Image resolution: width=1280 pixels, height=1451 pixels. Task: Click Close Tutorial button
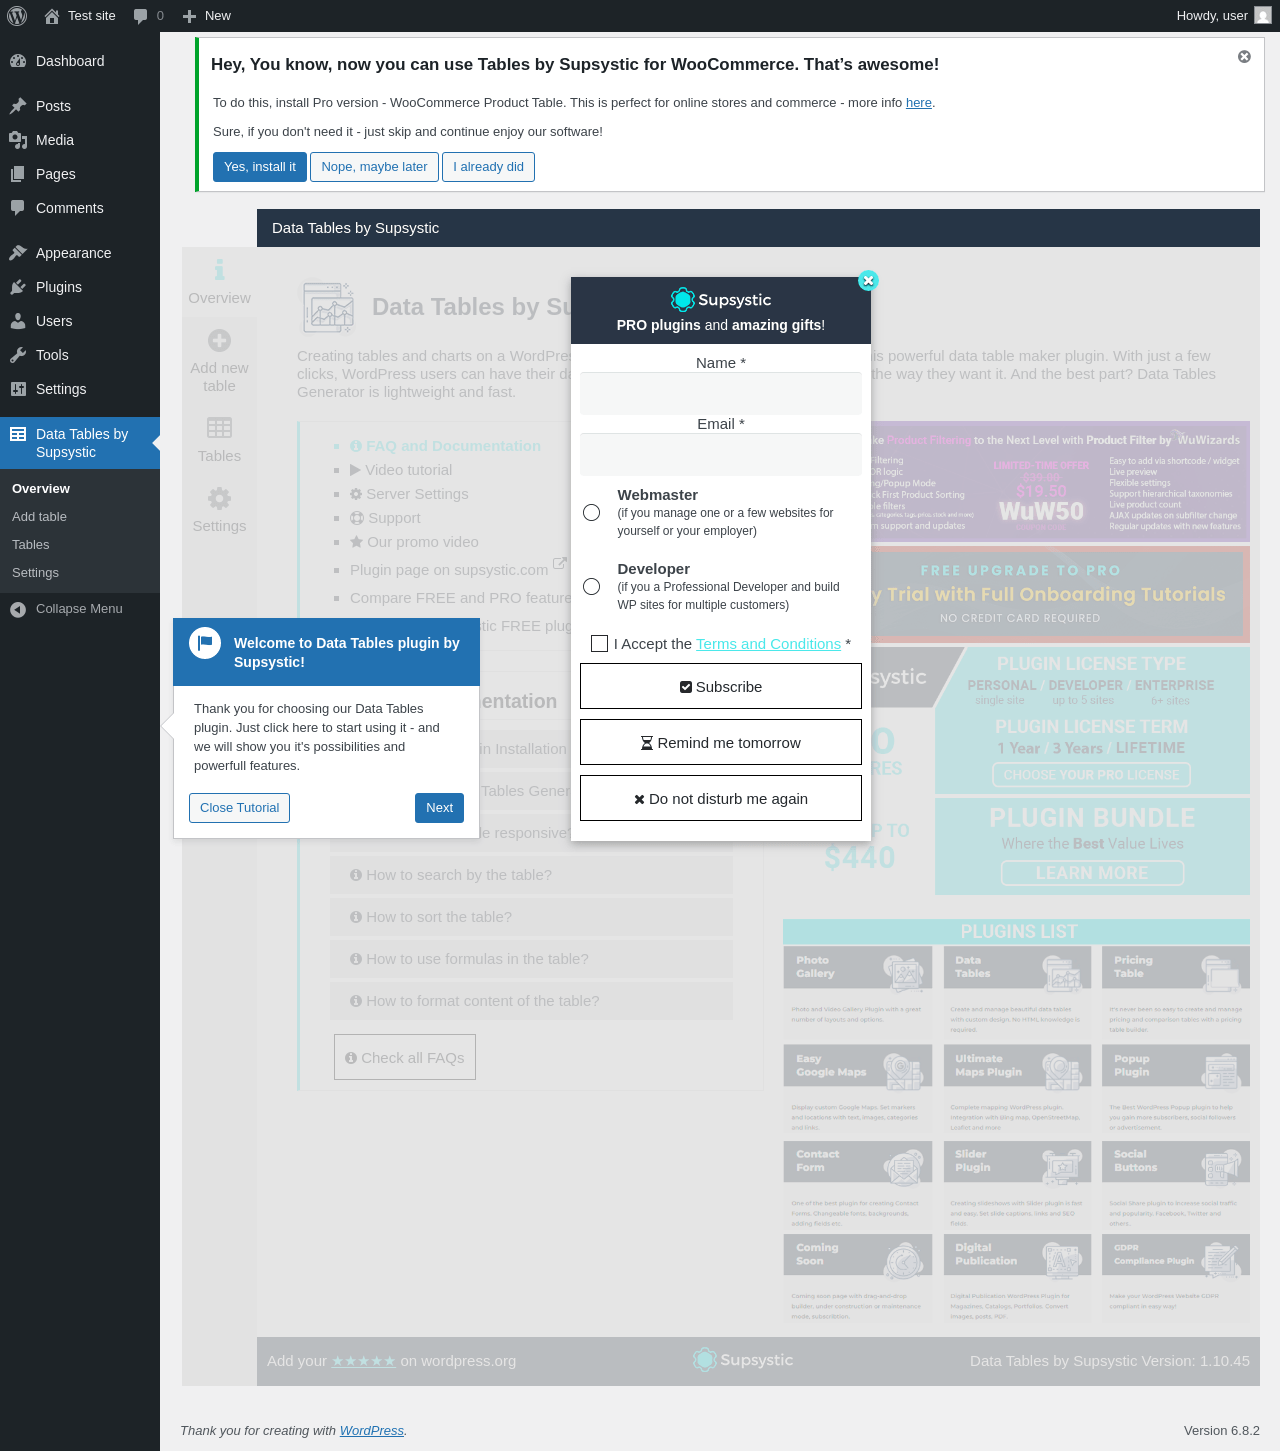[240, 808]
